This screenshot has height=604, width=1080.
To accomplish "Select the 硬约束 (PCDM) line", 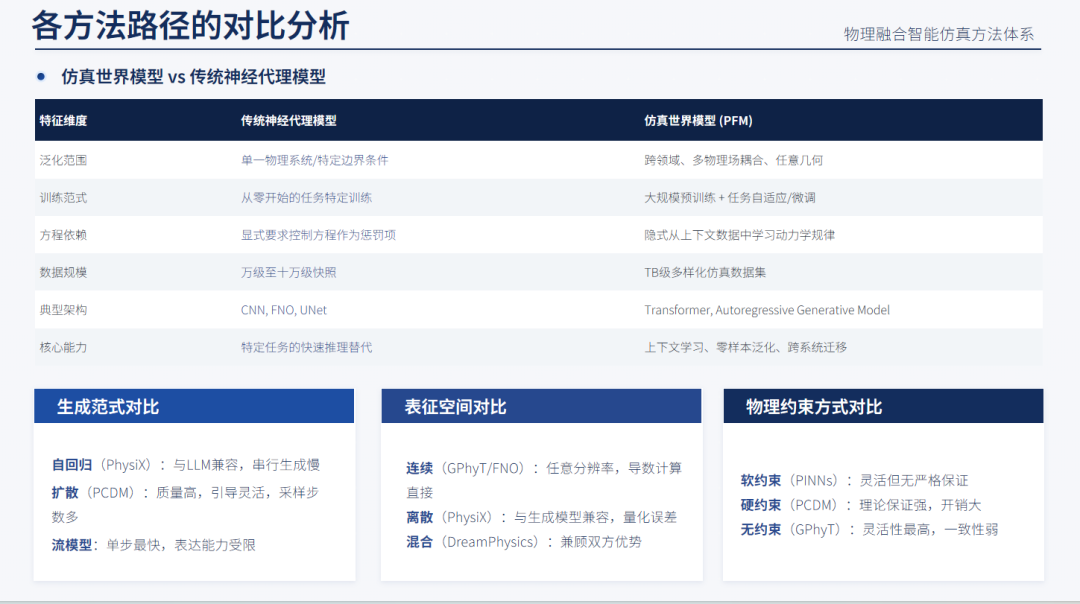I will click(x=861, y=505).
